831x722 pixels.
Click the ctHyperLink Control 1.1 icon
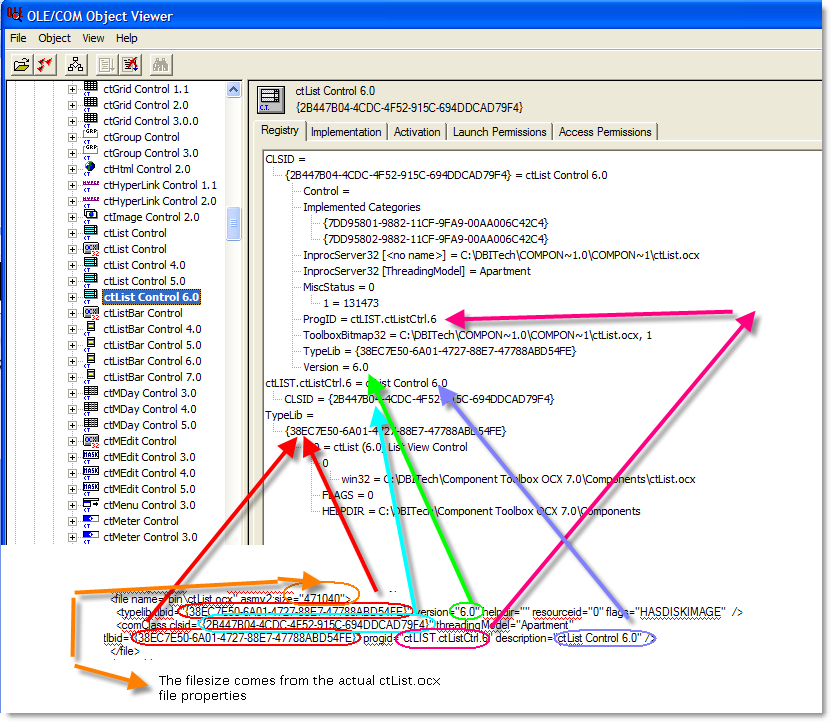pos(91,184)
